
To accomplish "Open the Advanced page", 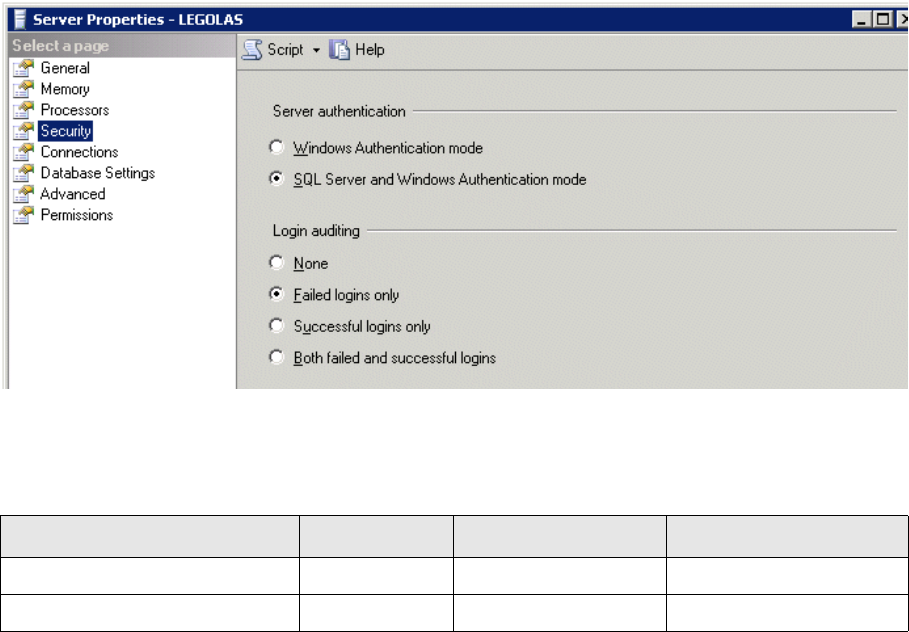I will click(73, 194).
